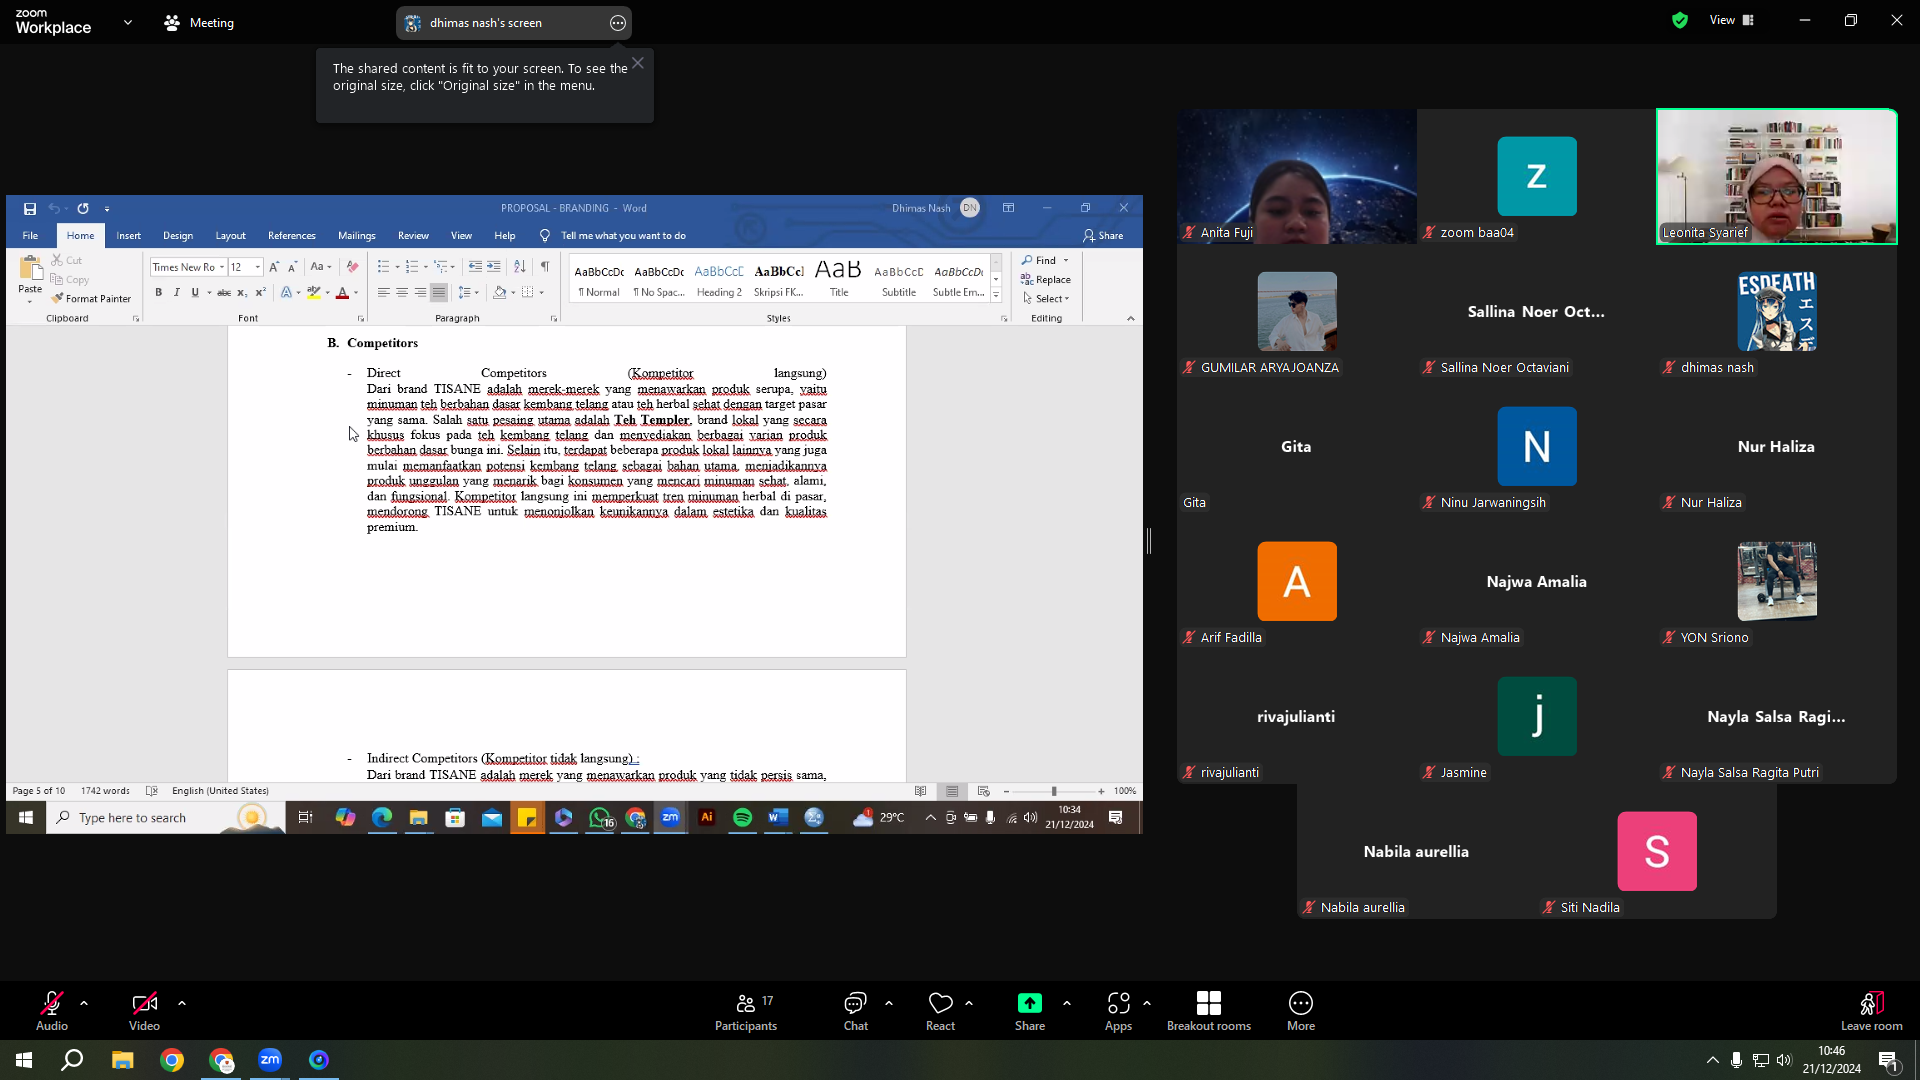Toggle Strikethrough formatting
Image resolution: width=1920 pixels, height=1080 pixels.
pos(224,292)
